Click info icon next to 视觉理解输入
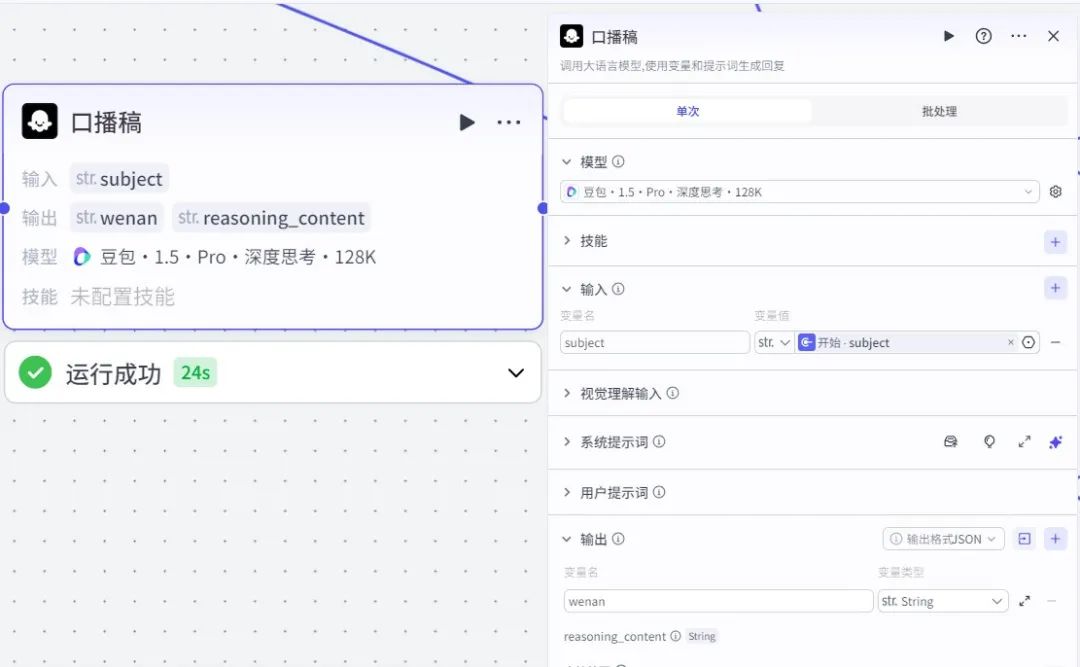Screen dimensions: 1080x667 click(x=672, y=393)
